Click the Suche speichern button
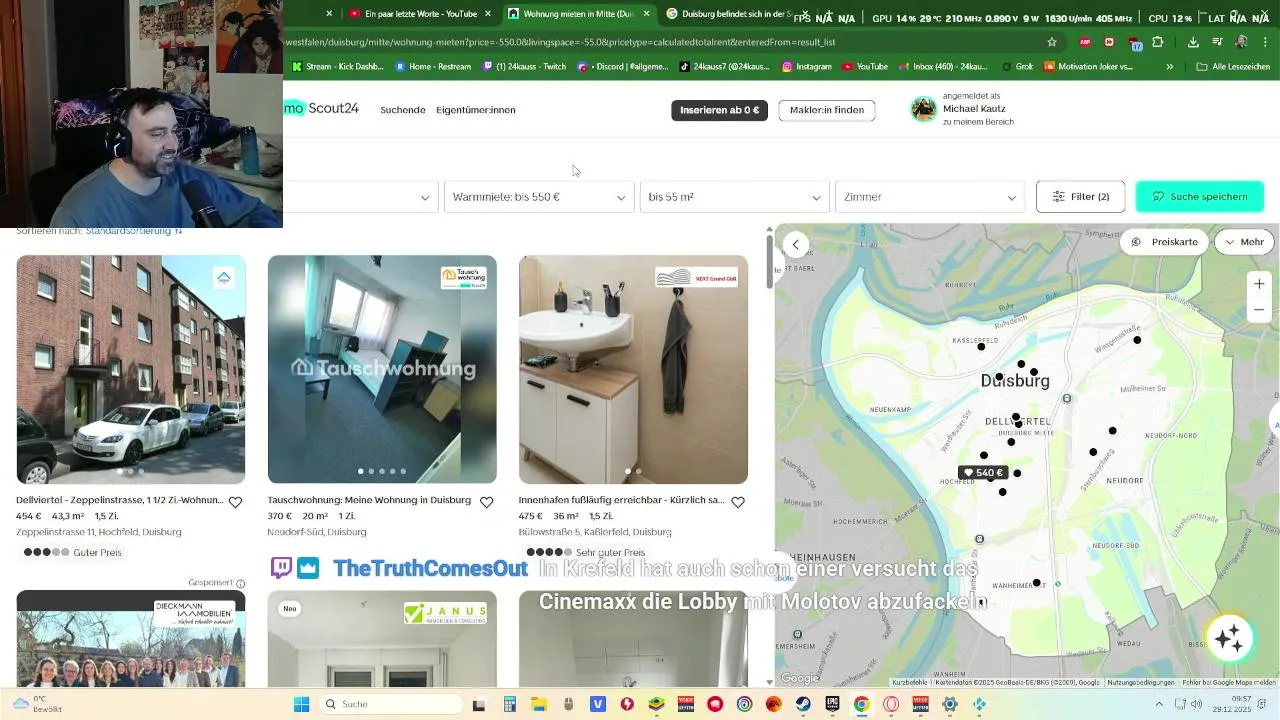The width and height of the screenshot is (1280, 720). [1200, 197]
